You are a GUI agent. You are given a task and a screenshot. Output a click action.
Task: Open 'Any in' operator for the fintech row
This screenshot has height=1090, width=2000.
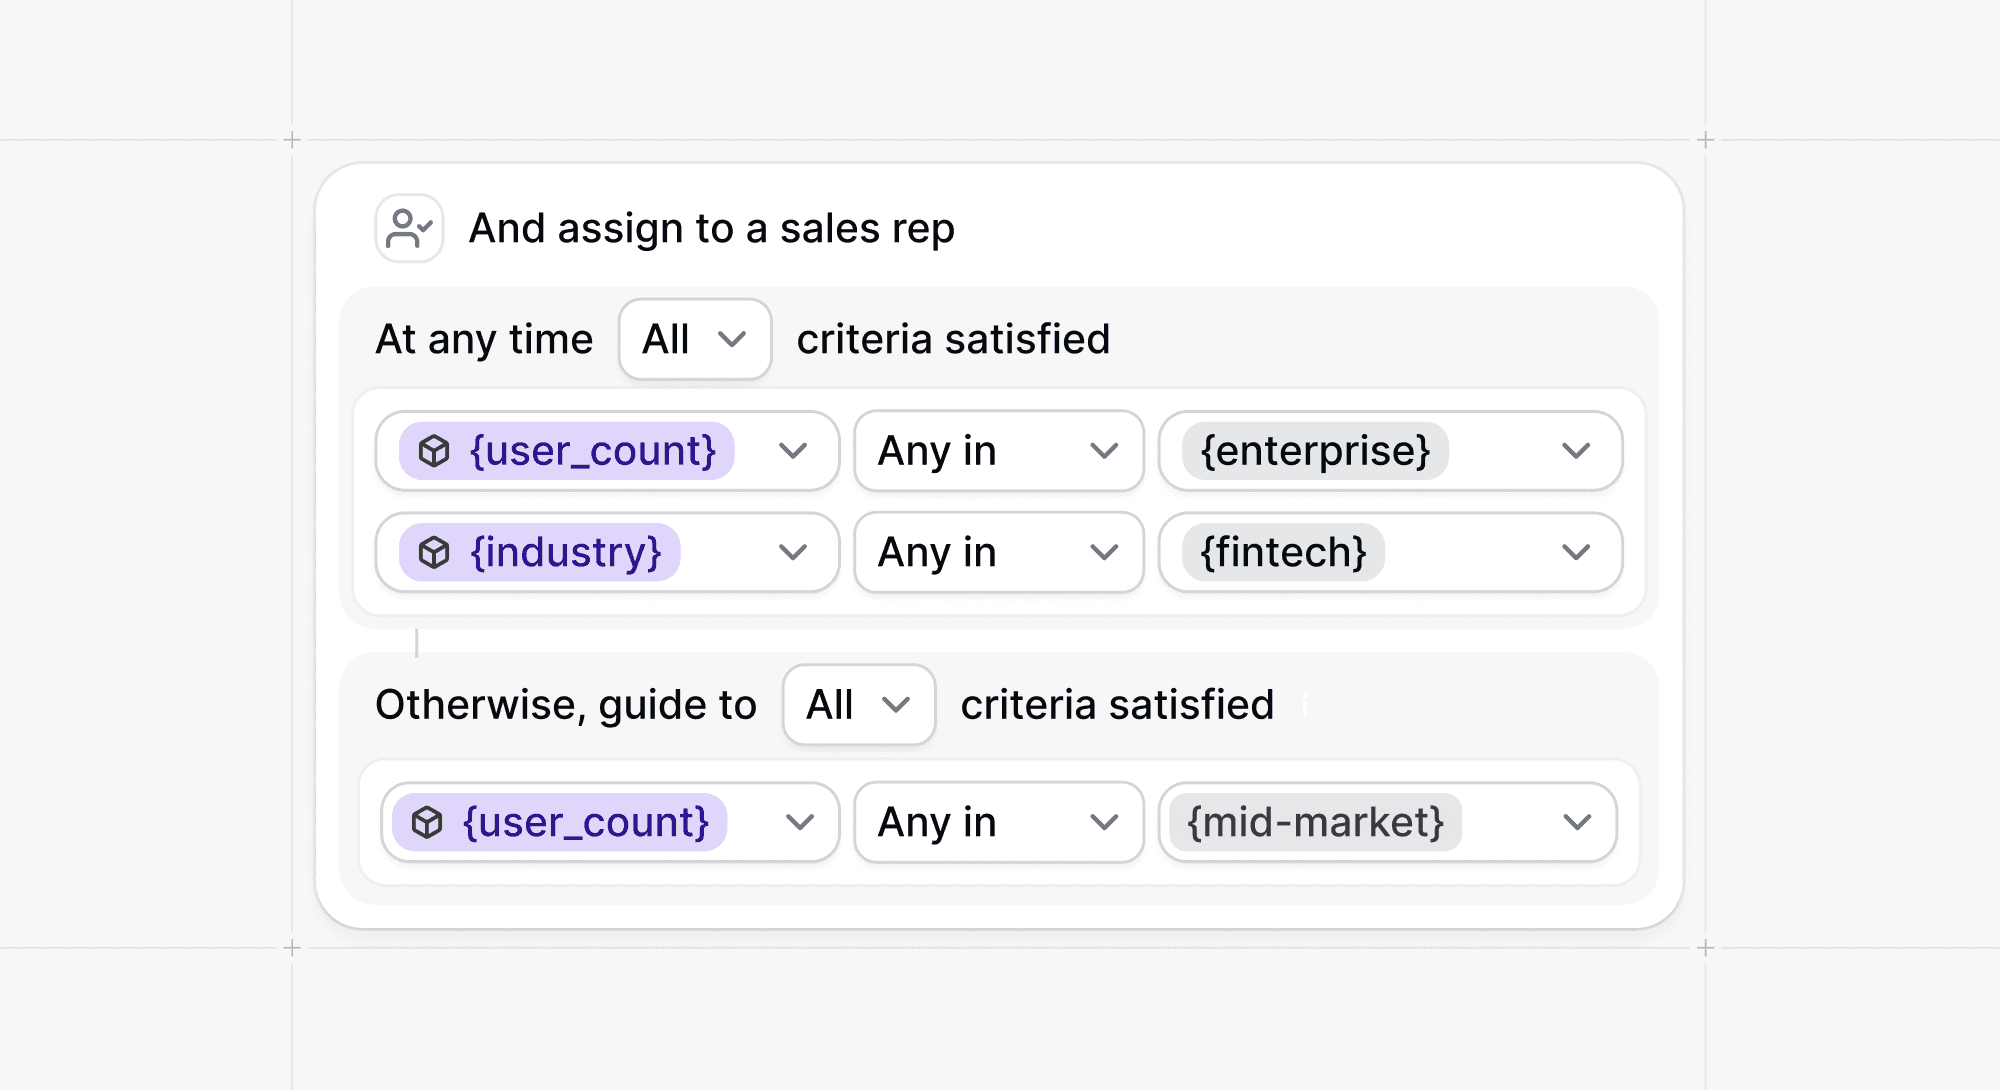click(x=998, y=552)
